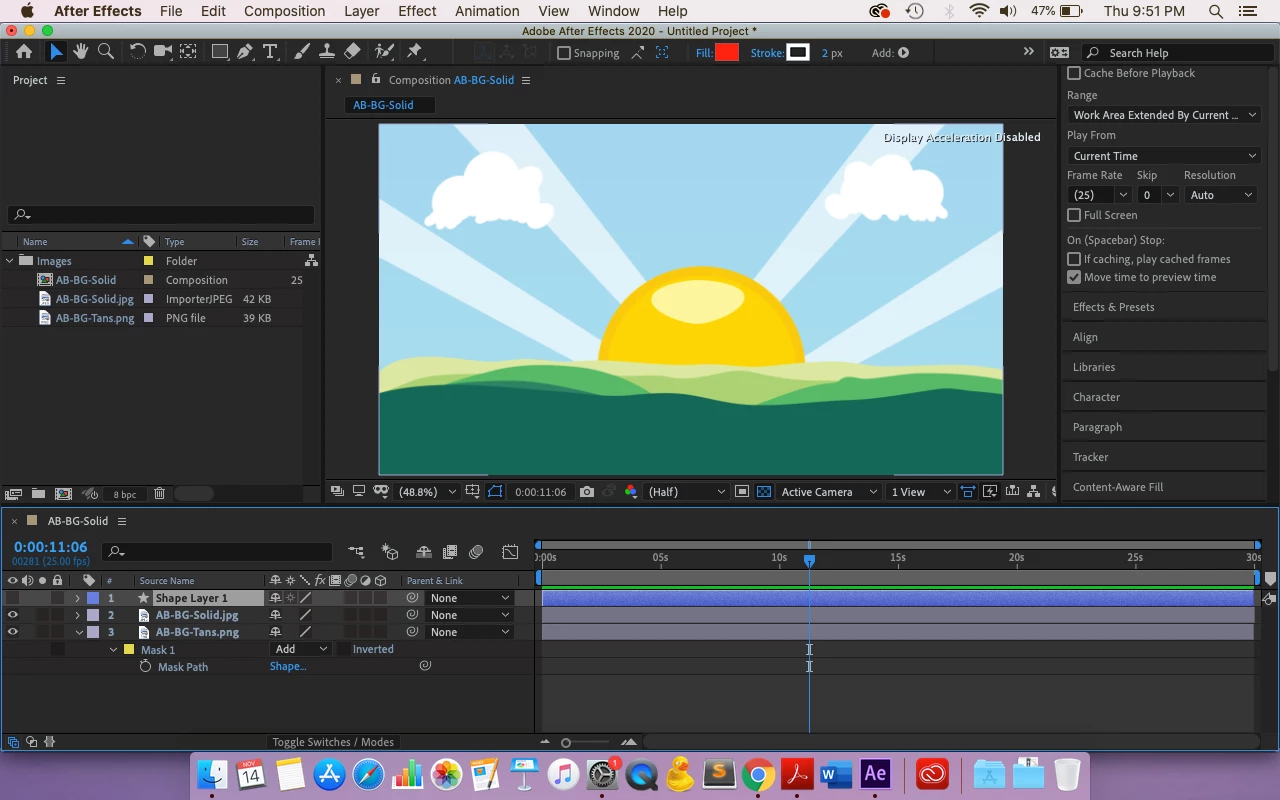Click the Draft 3D icon in timeline
Viewport: 1280px width, 800px height.
[x=391, y=551]
